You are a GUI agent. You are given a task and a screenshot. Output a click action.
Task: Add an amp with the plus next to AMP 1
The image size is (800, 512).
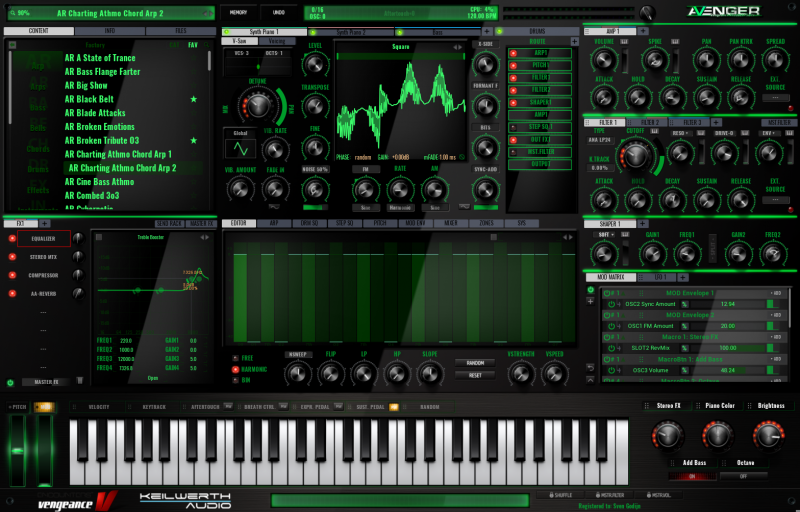(643, 31)
